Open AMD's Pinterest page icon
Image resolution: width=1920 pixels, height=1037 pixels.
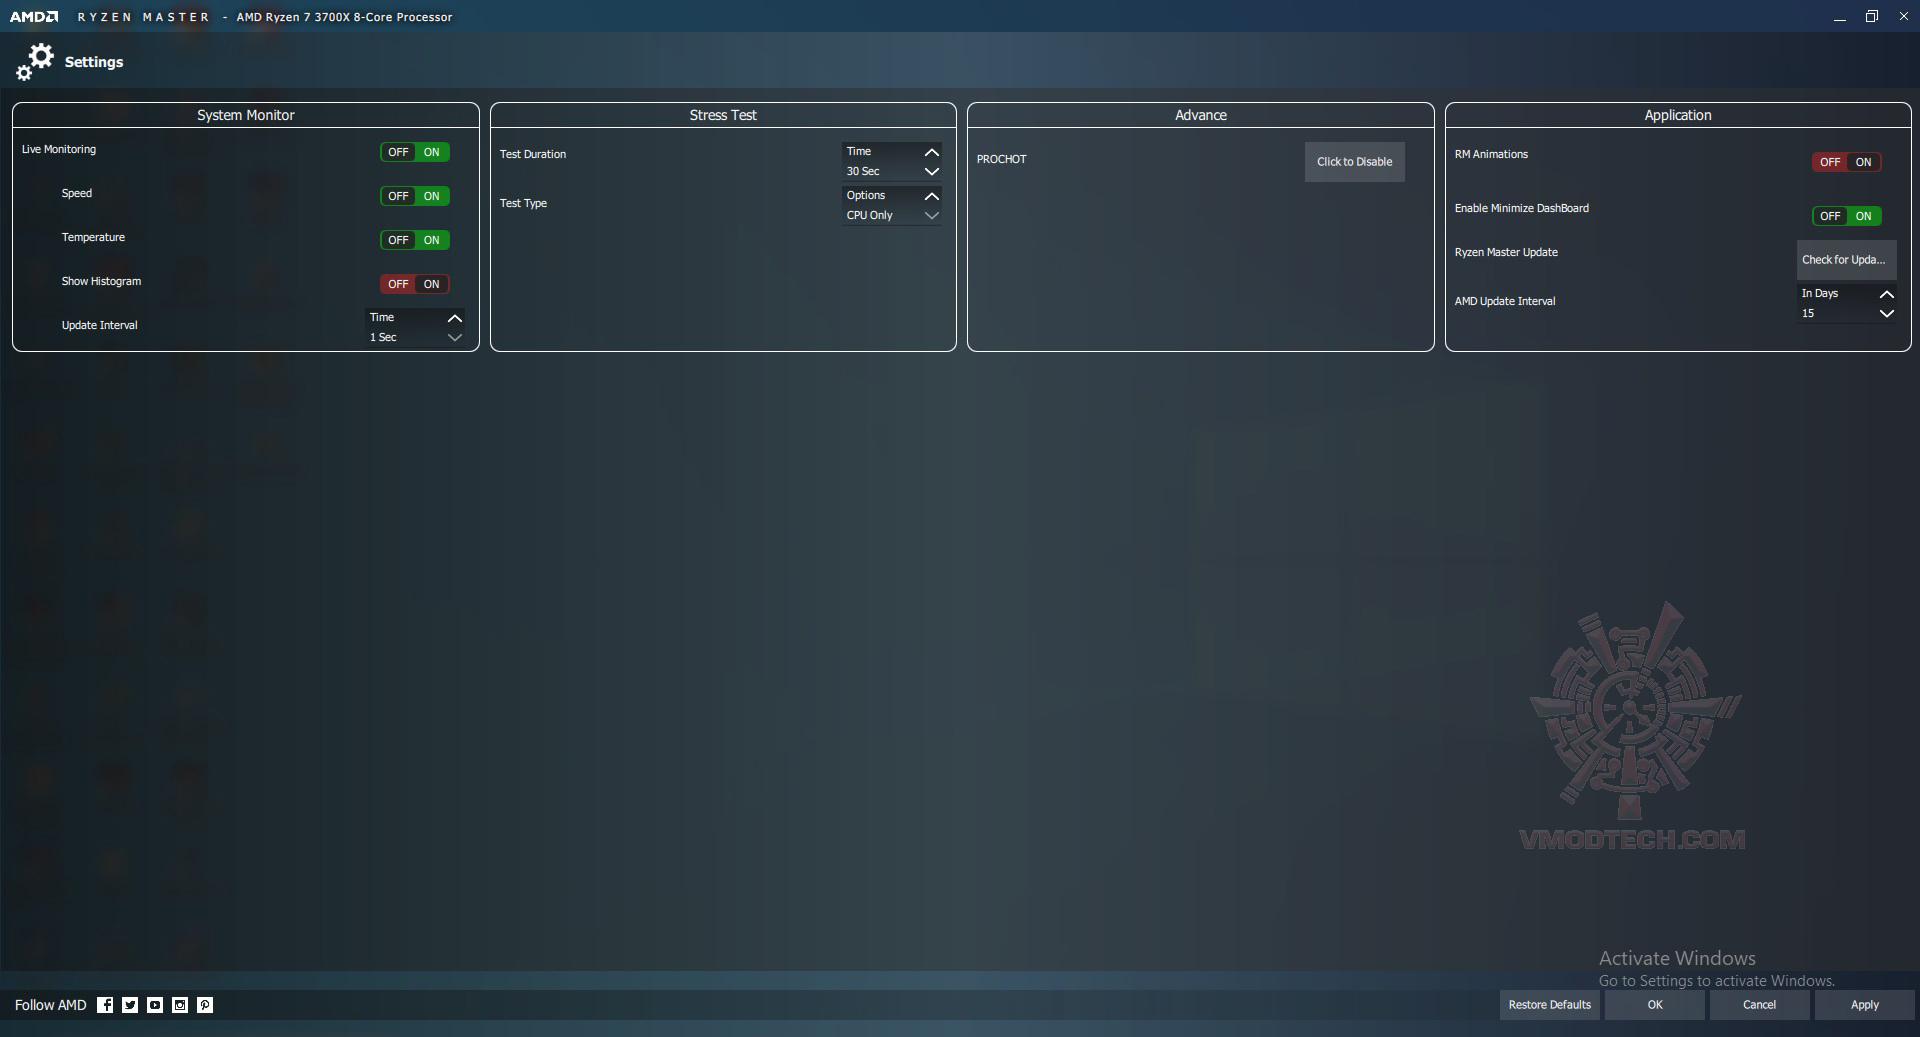point(205,1005)
